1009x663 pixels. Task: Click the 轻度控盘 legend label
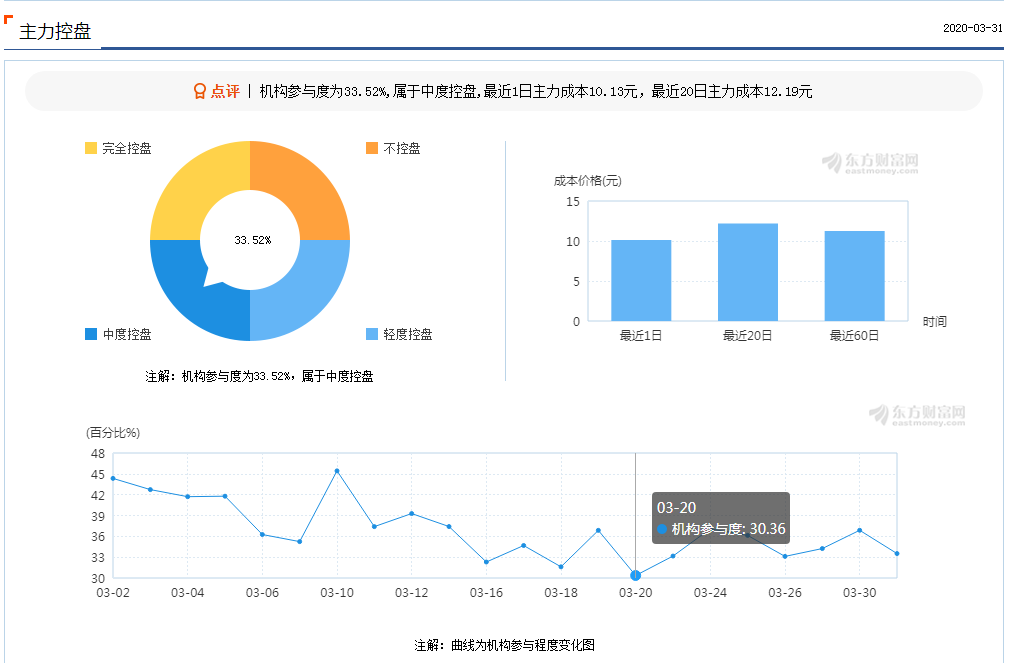[408, 334]
